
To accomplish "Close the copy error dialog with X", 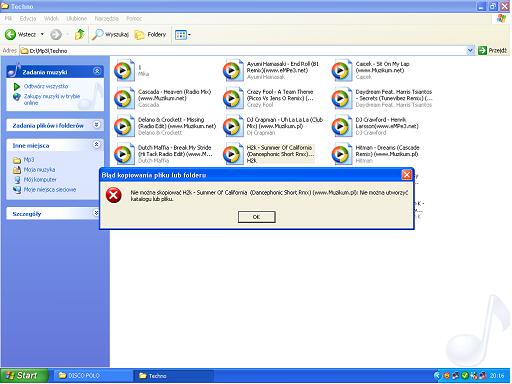I will (407, 175).
